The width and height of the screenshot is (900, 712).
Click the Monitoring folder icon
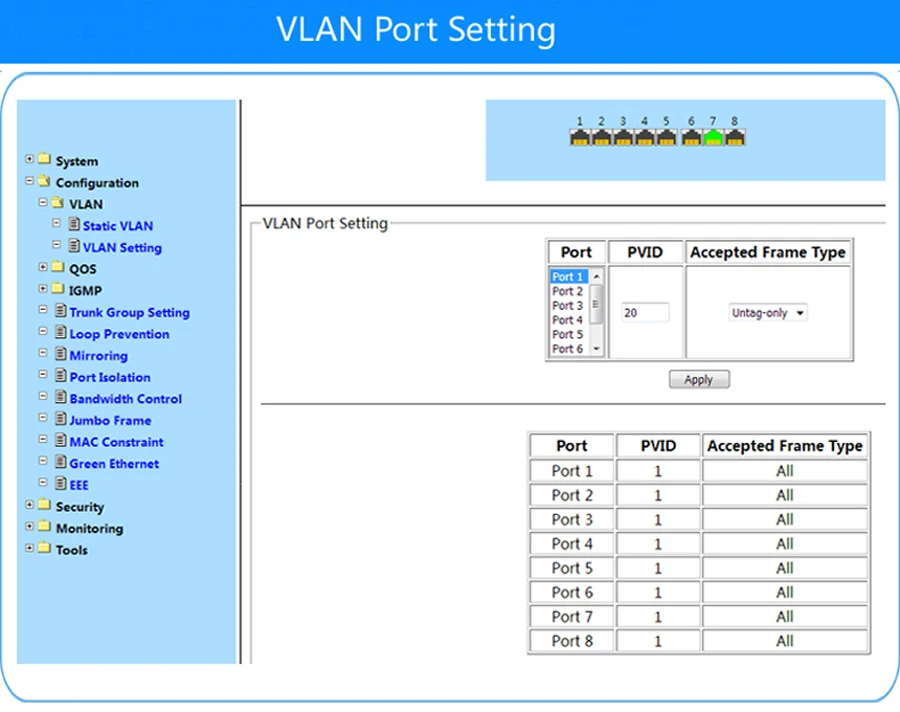pos(44,526)
